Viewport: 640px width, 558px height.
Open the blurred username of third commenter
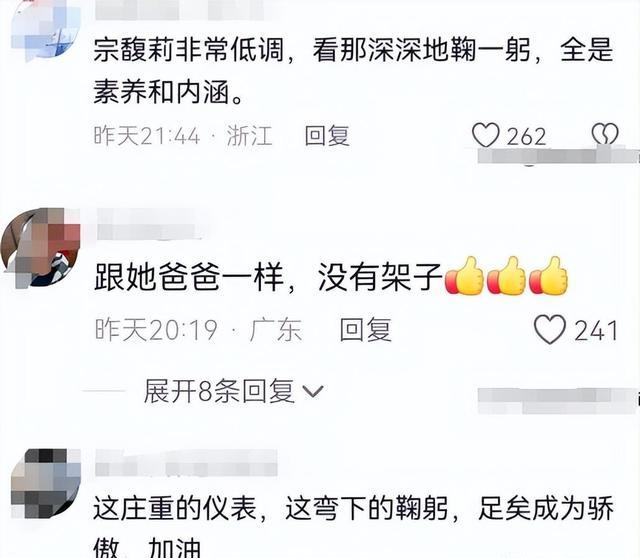186,462
